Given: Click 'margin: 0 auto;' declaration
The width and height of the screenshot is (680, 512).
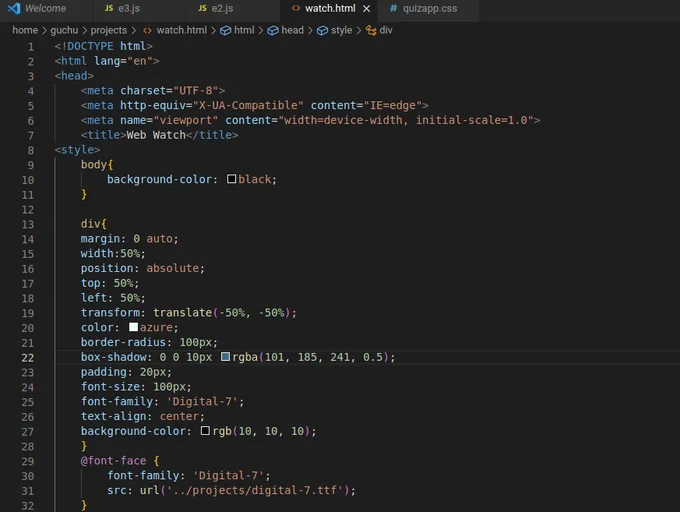Looking at the screenshot, I should point(129,239).
